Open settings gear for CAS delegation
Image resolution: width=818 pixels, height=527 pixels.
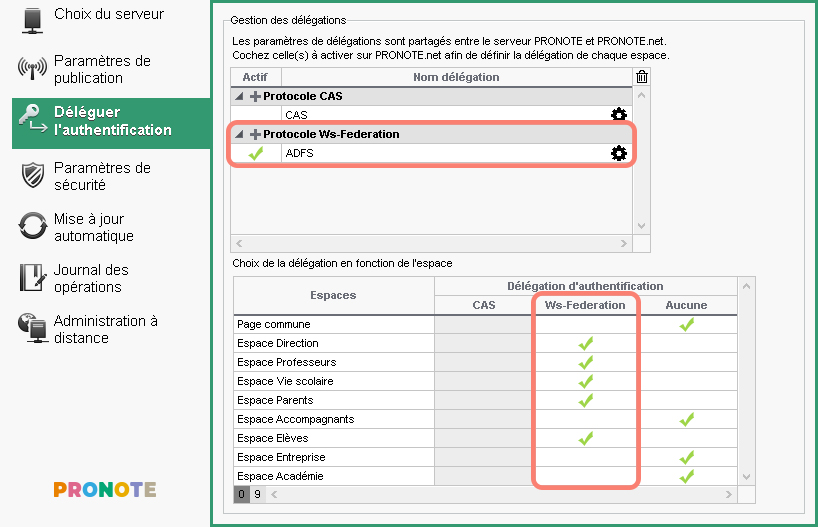[x=619, y=114]
